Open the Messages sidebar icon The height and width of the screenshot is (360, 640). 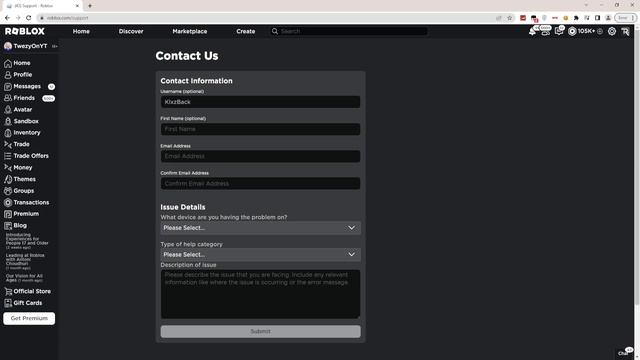[x=8, y=87]
